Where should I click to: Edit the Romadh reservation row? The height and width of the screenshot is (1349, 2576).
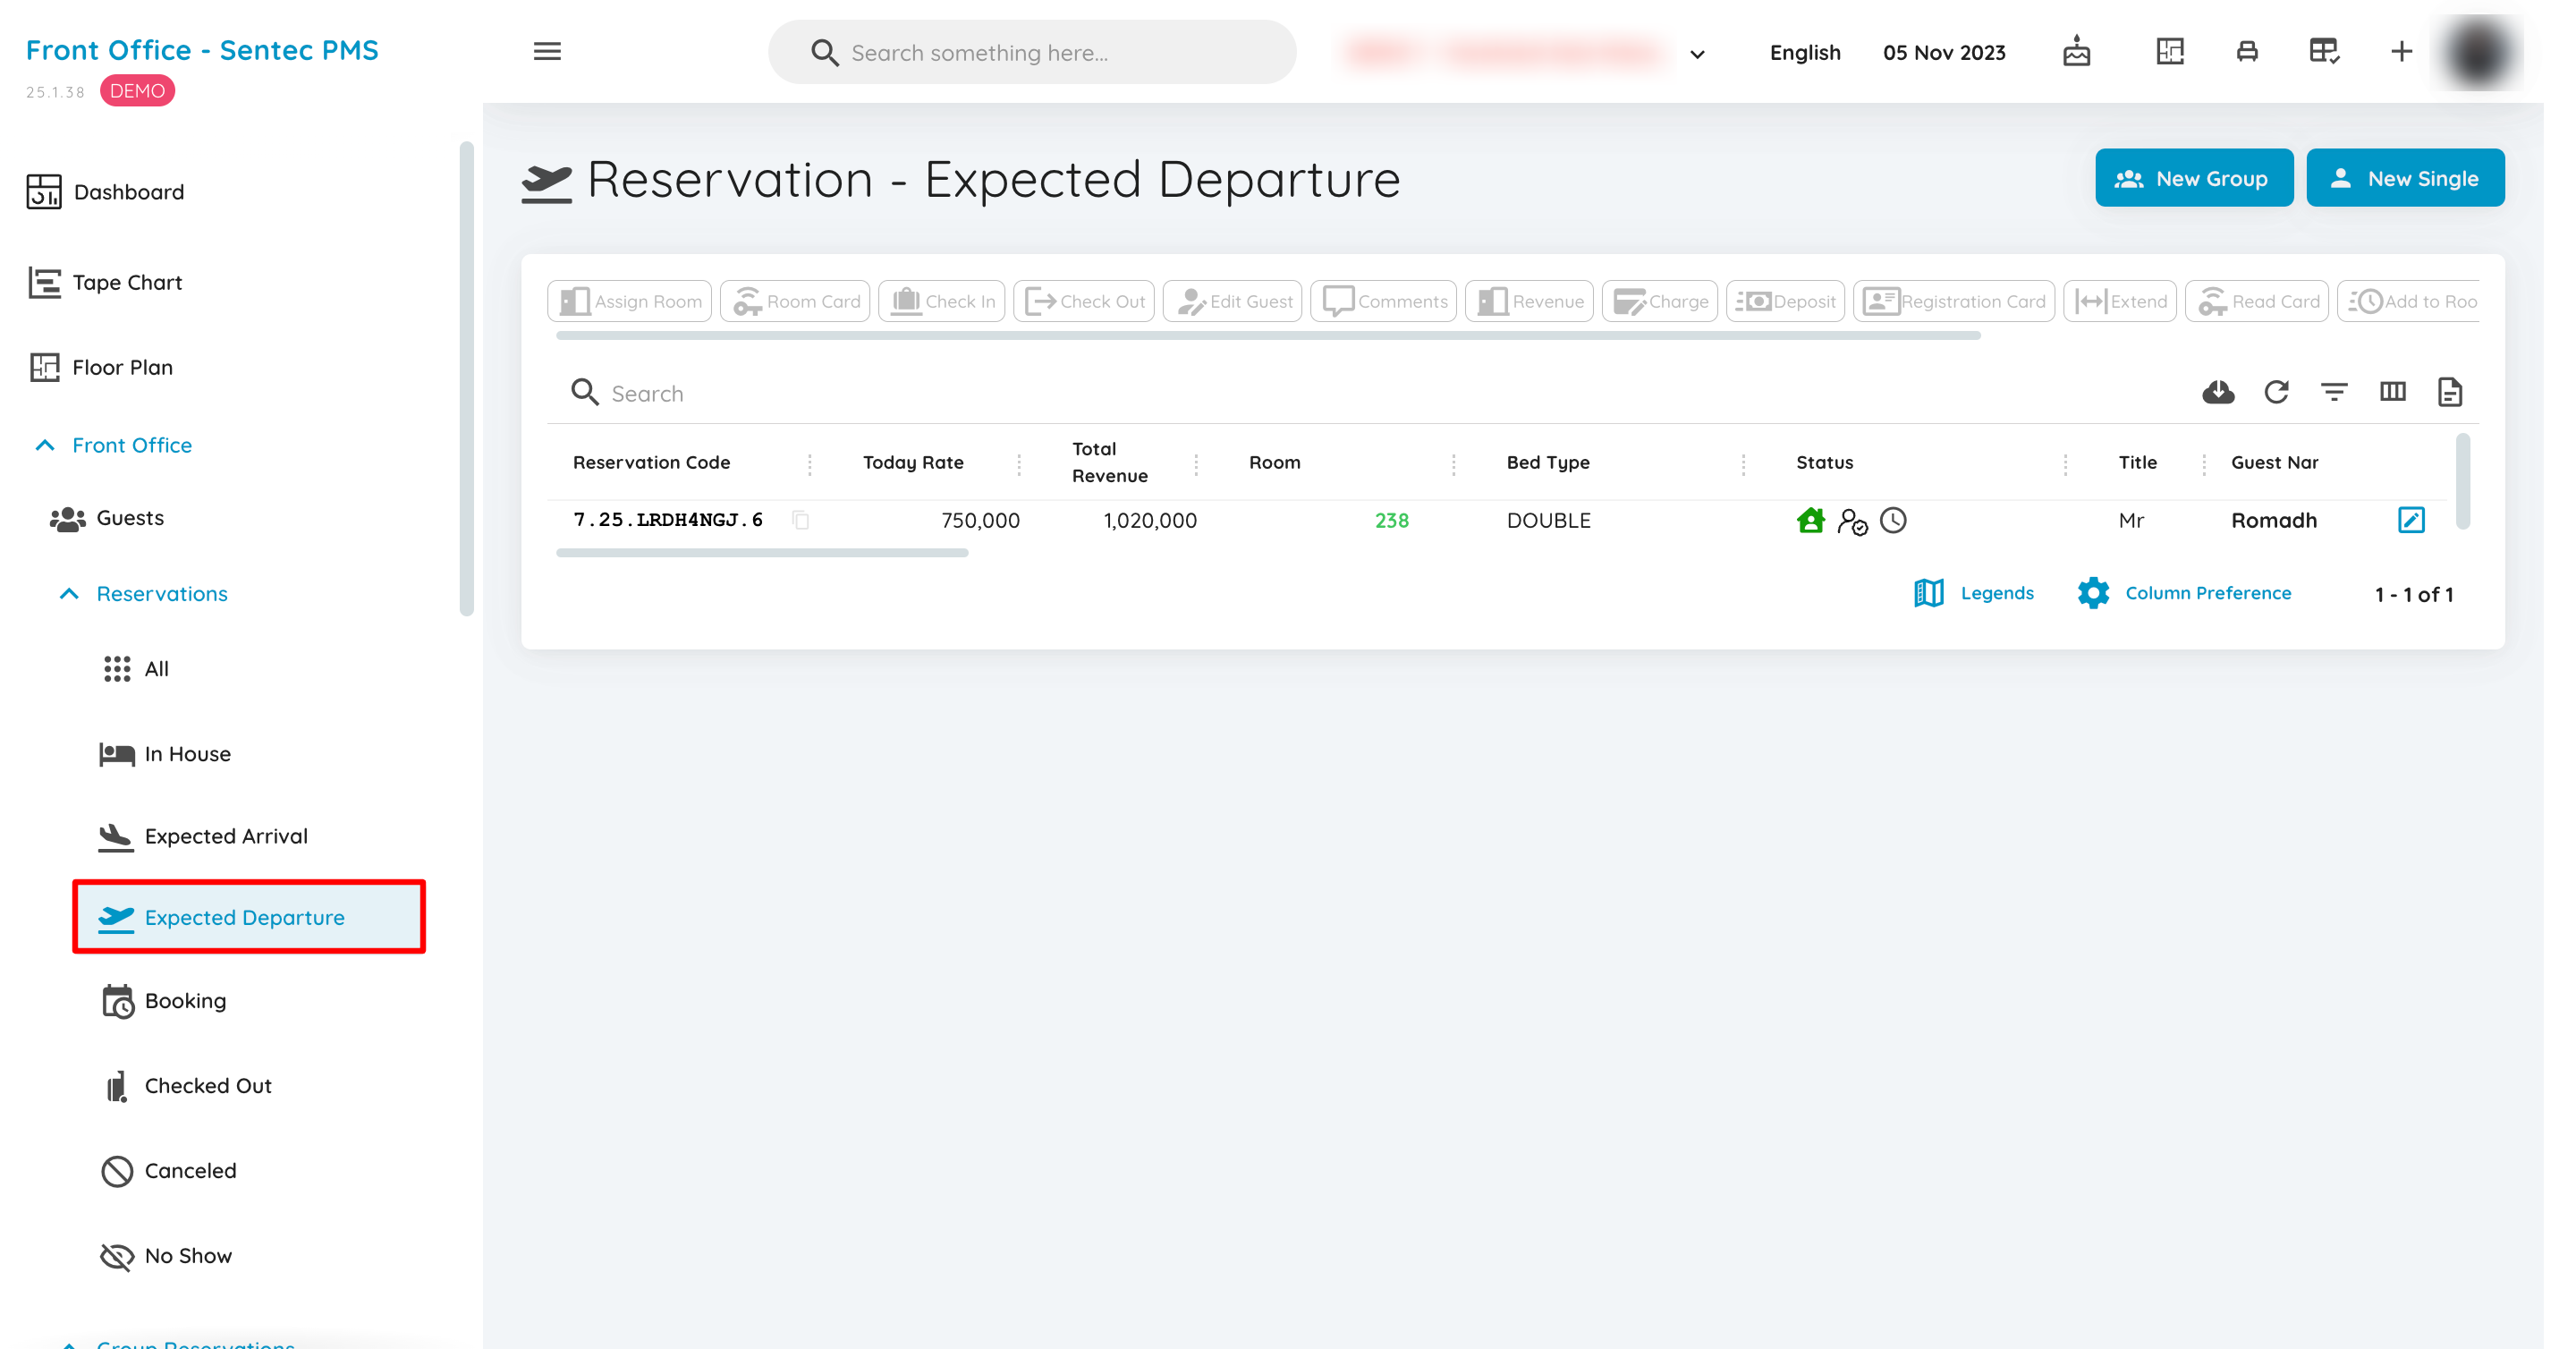click(2411, 520)
